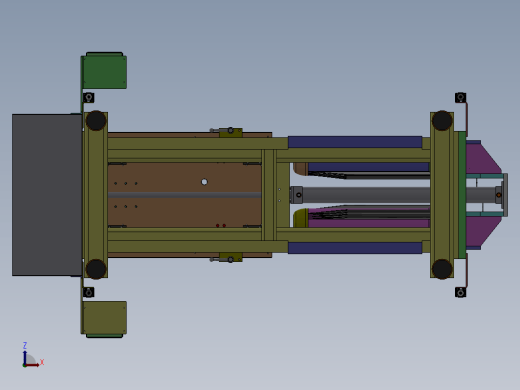Select the olive box below the frame
Image resolution: width=520 pixels, height=390 pixels.
pyautogui.click(x=105, y=319)
